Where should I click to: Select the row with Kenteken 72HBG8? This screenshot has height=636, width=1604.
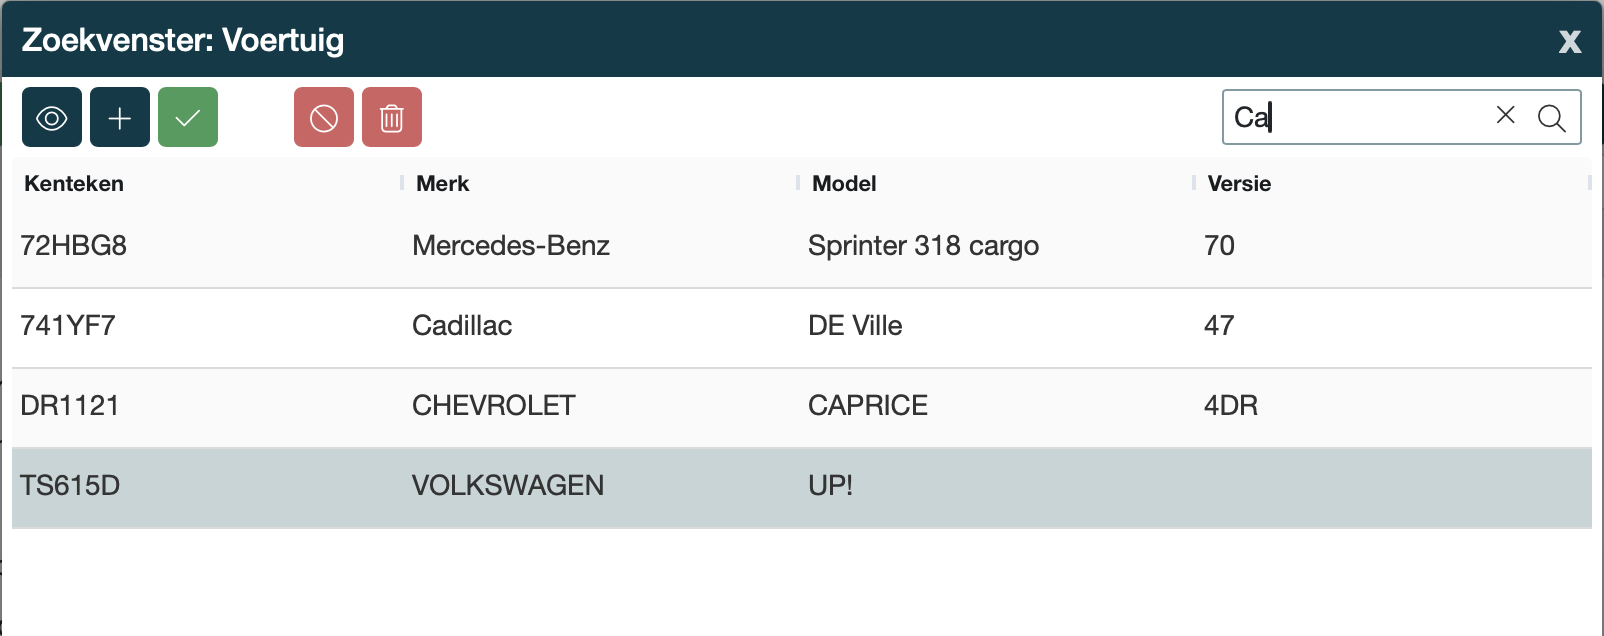coord(74,246)
